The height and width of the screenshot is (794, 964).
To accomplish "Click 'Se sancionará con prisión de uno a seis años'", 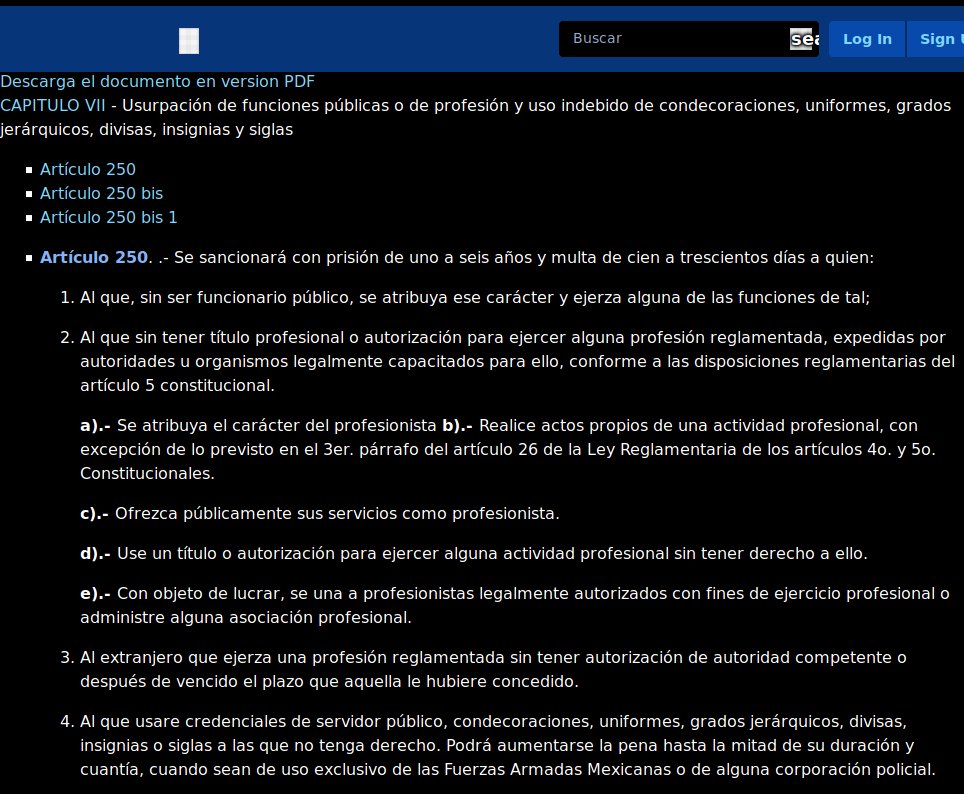I will [355, 257].
